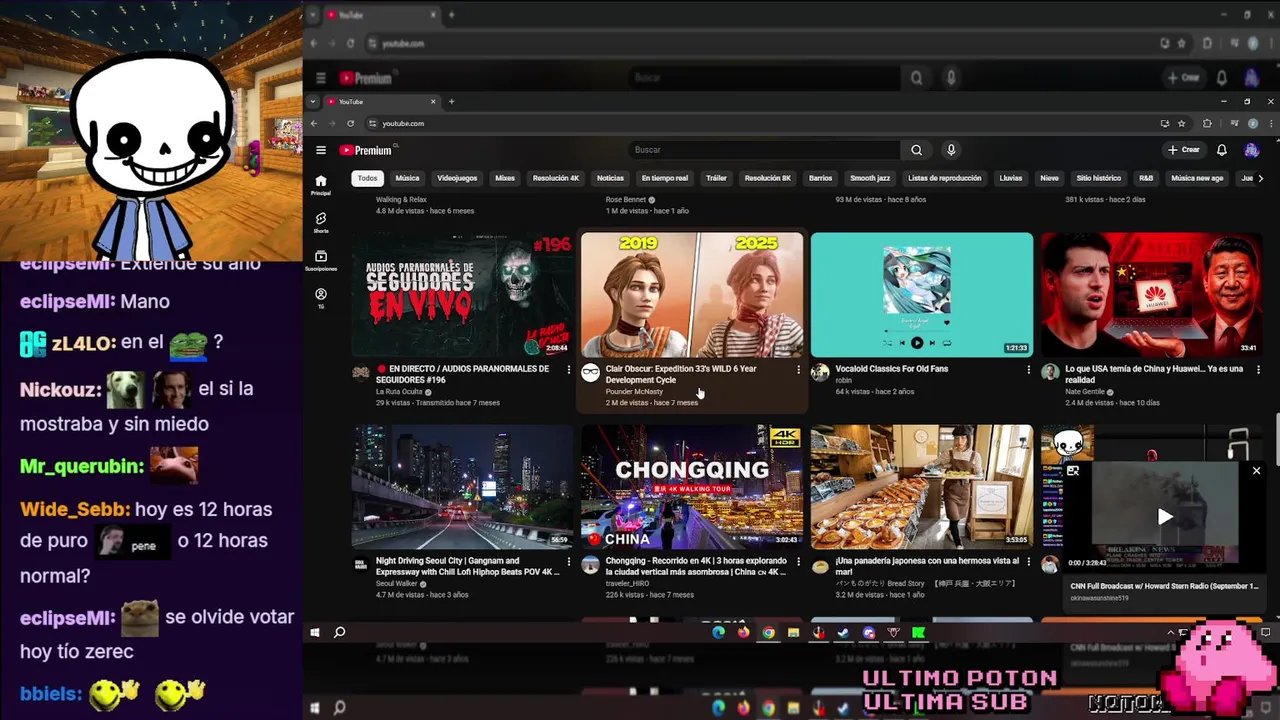Viewport: 1280px width, 720px height.
Task: Select the Mixes chip
Action: 505,178
